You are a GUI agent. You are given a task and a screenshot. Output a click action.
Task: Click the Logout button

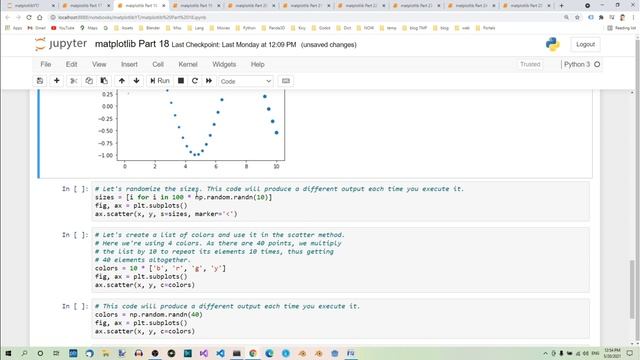[585, 44]
